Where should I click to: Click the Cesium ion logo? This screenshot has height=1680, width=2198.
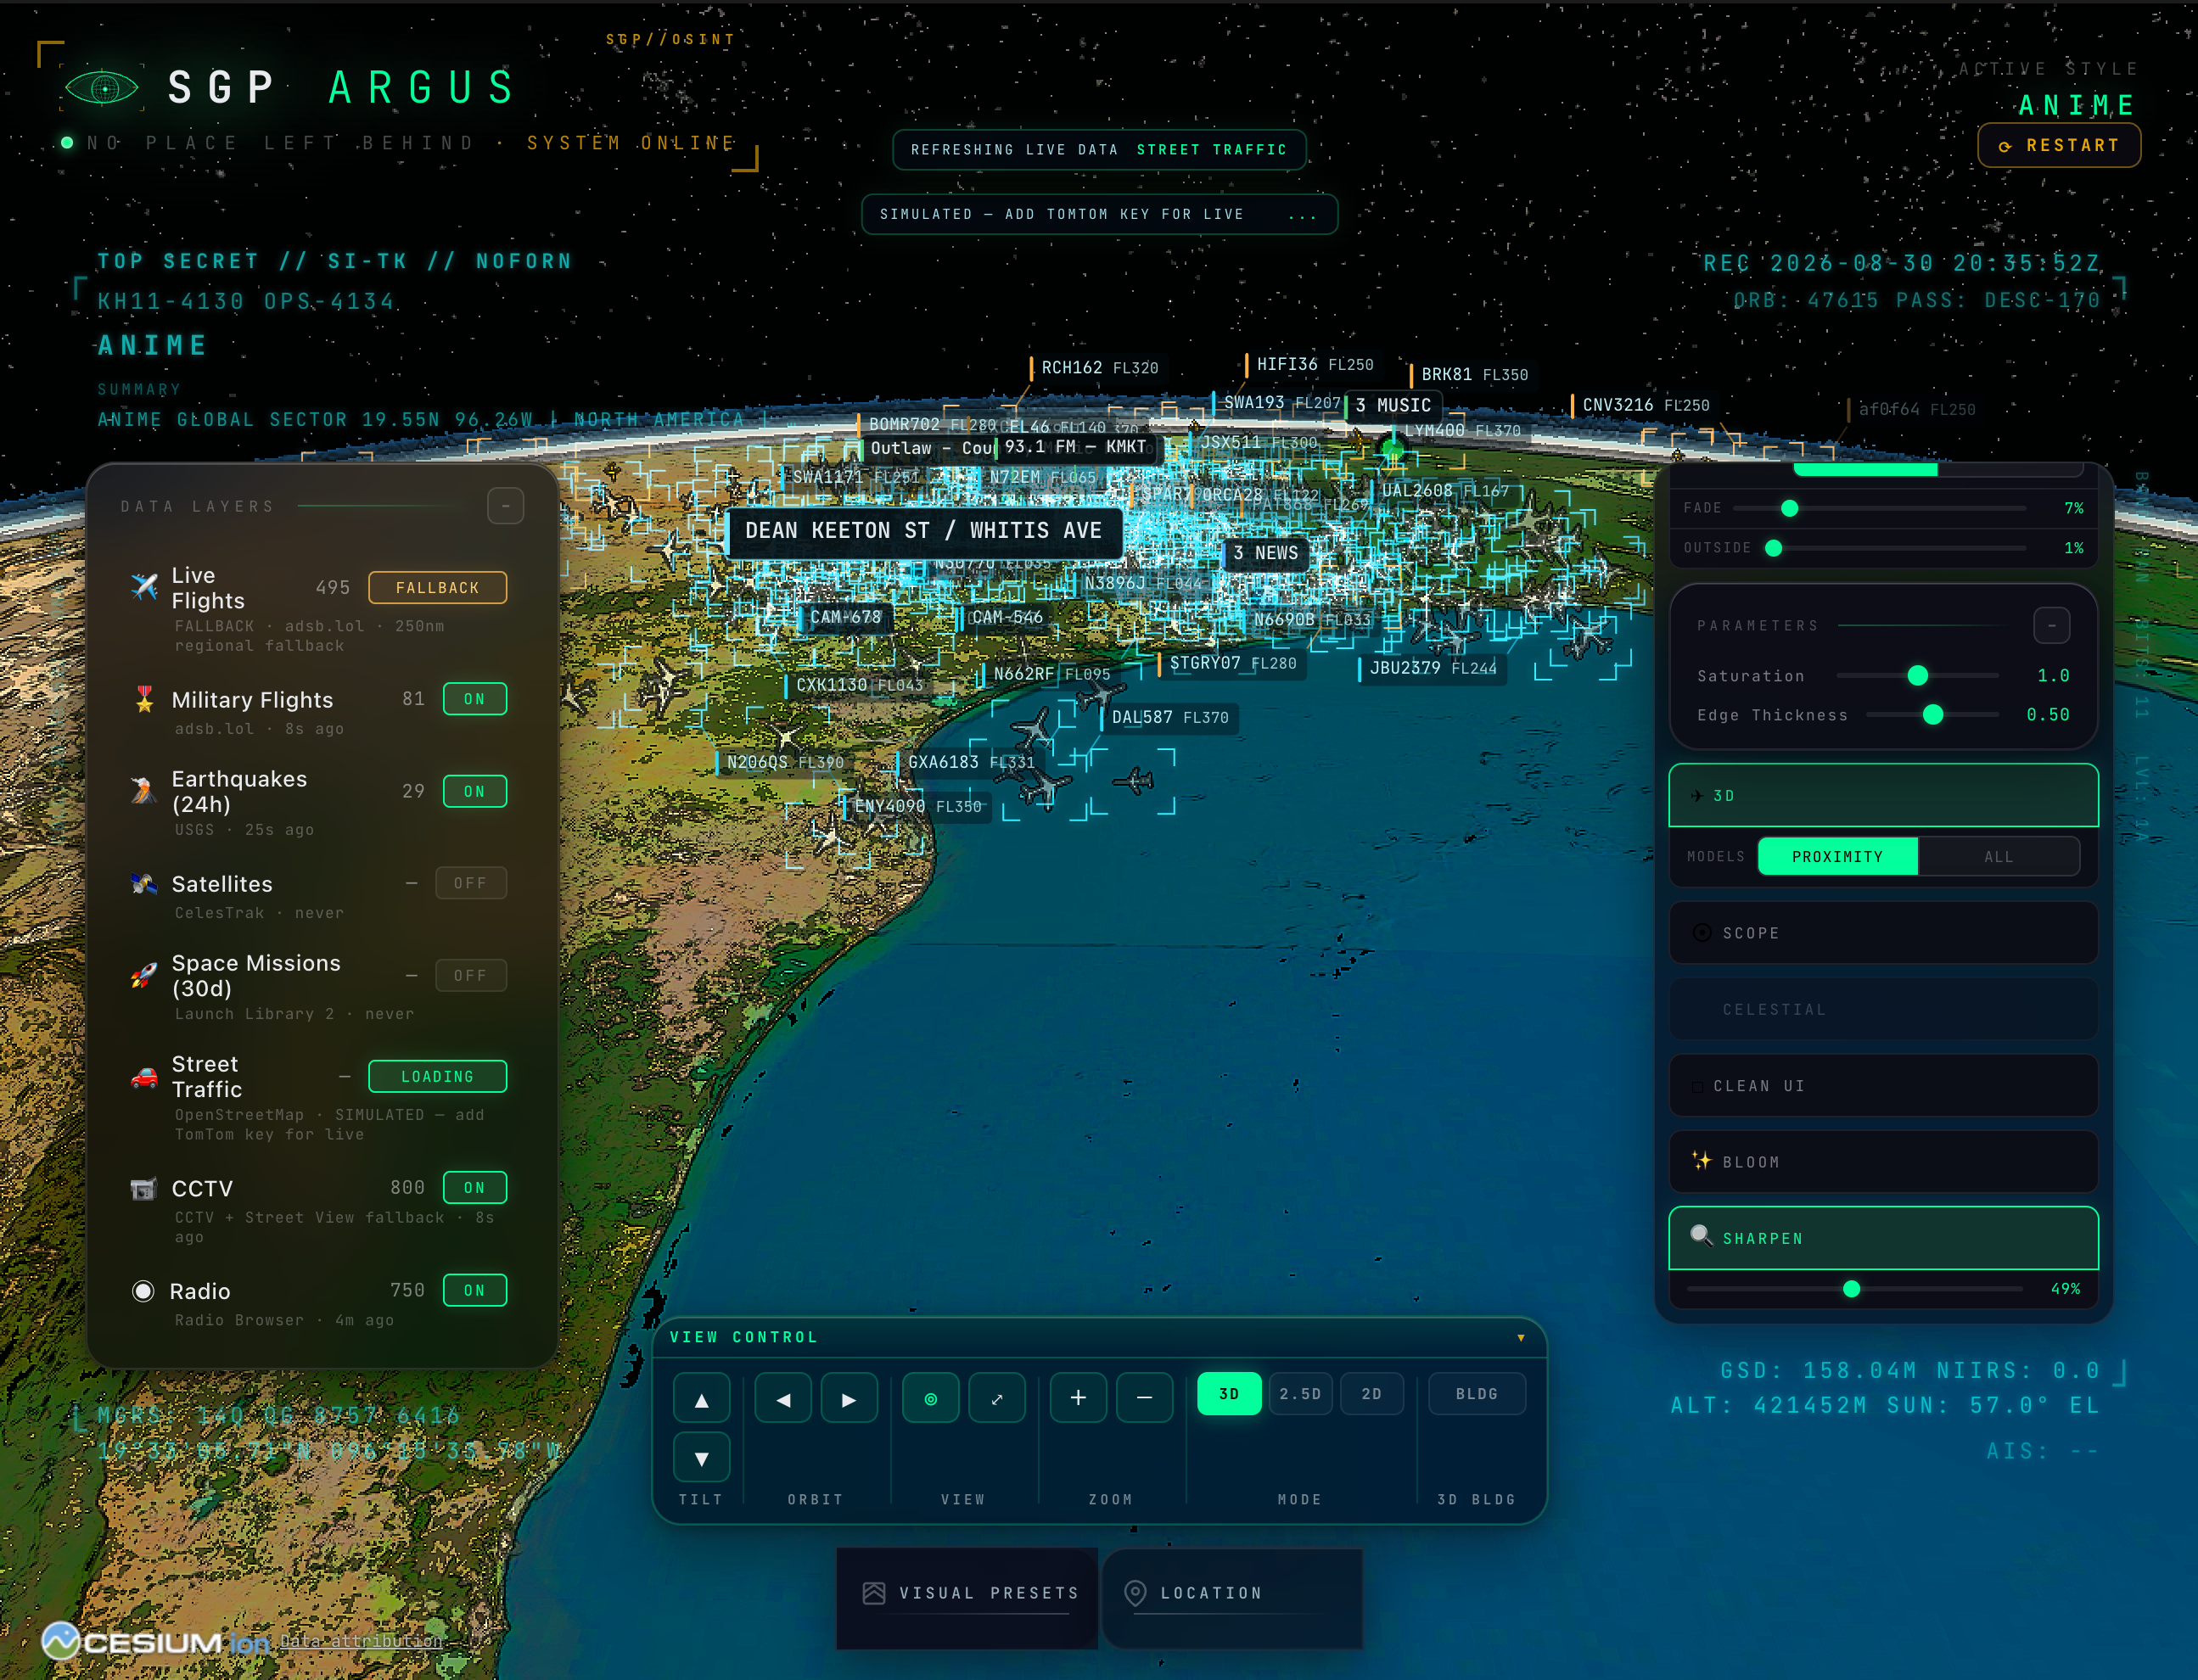pyautogui.click(x=156, y=1641)
